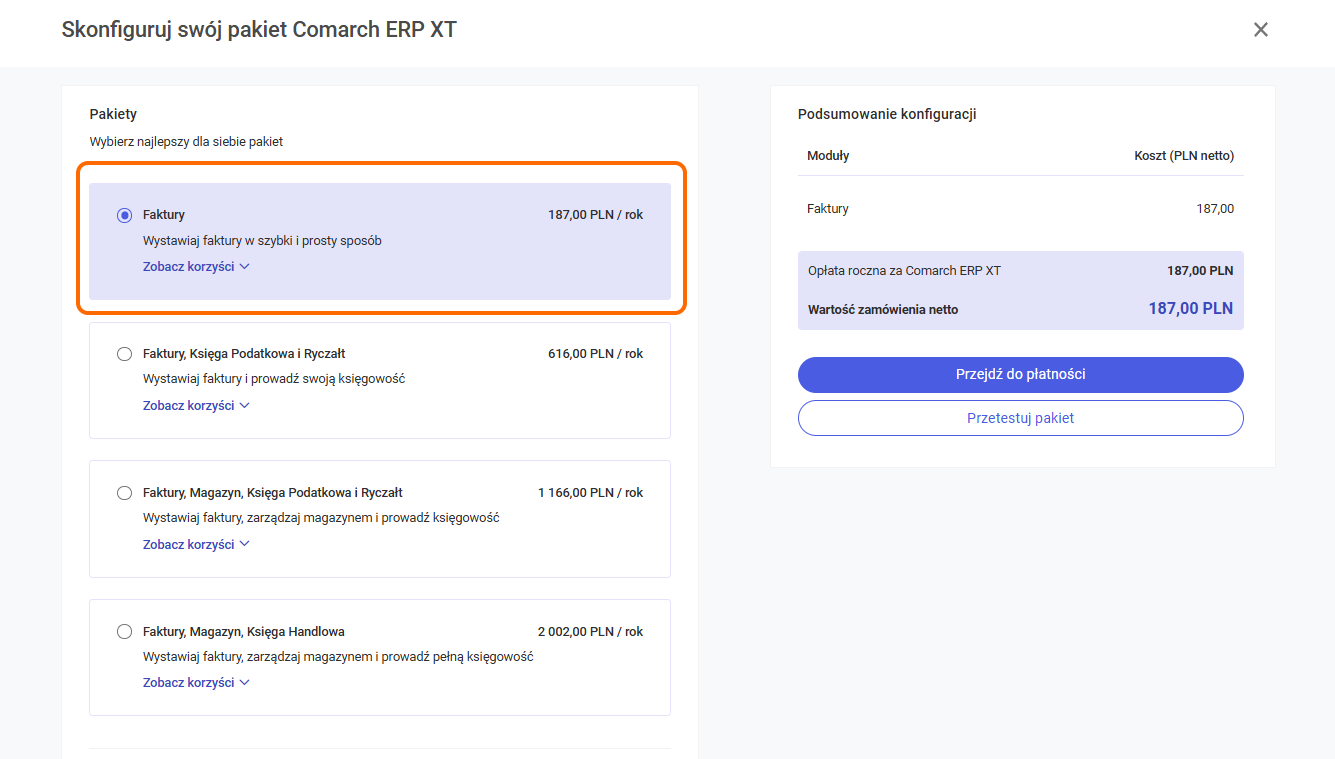Pick the Faktury, Magazyn, Księga Handlowa radio
The image size is (1335, 759).
(x=124, y=632)
